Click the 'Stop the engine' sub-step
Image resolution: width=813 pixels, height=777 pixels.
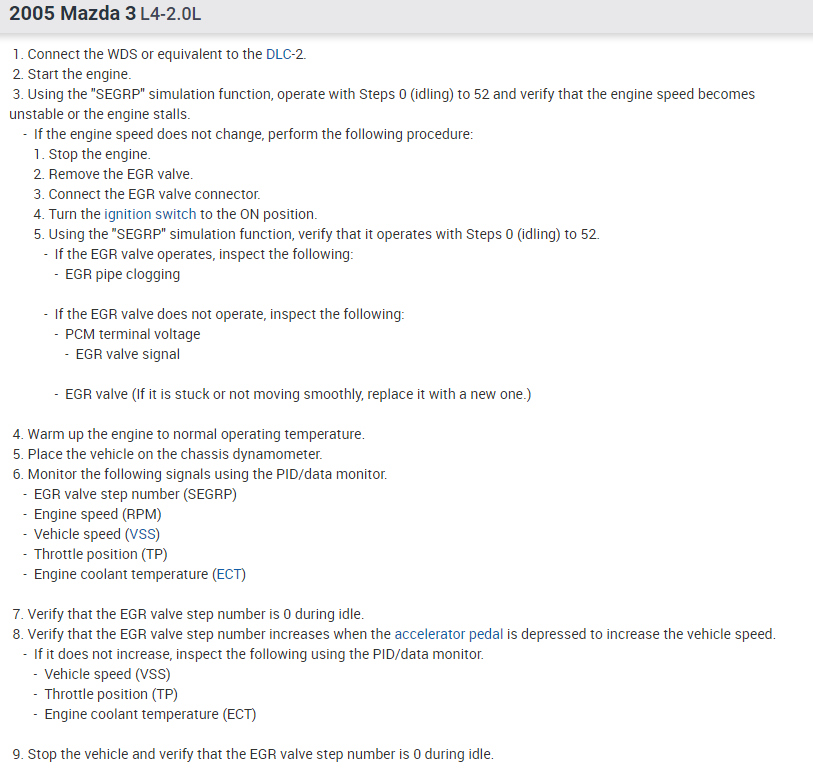(x=99, y=154)
